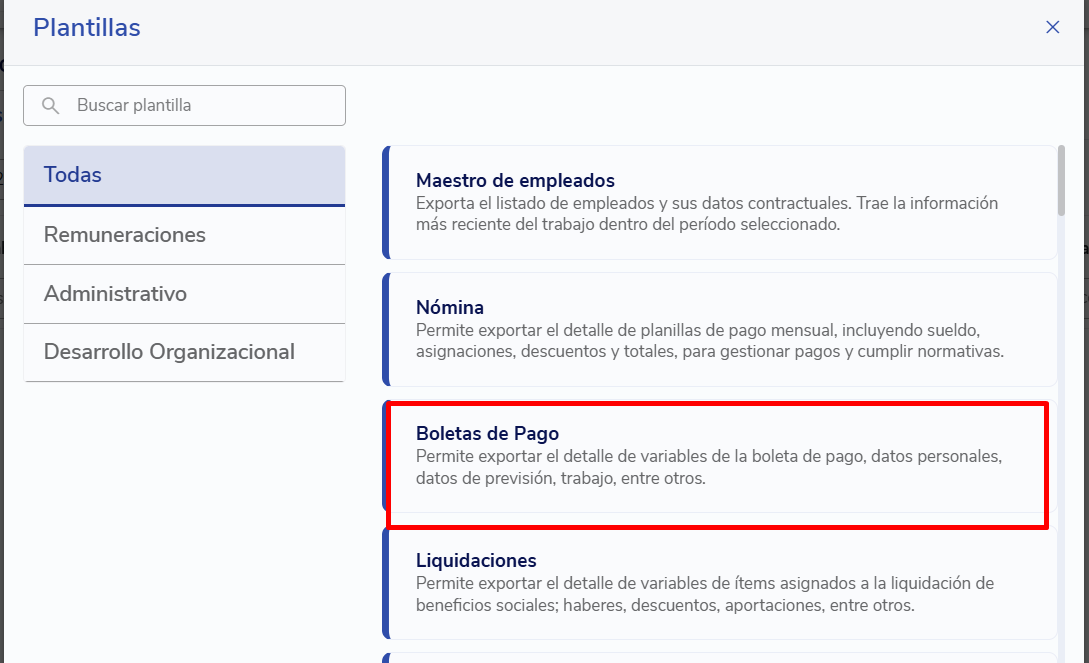The height and width of the screenshot is (663, 1089).
Task: Click the partially visible card below Liquidaciones
Action: [718, 657]
